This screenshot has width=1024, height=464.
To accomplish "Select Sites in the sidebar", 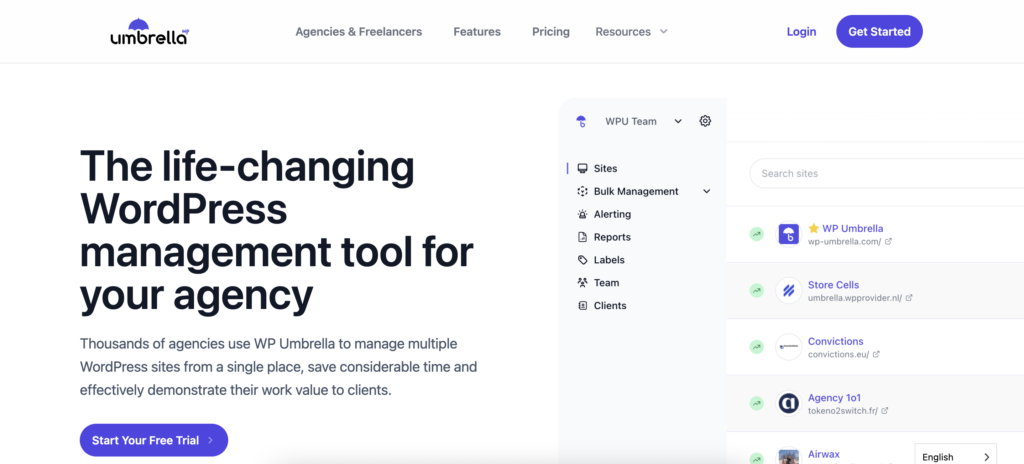I will 605,169.
